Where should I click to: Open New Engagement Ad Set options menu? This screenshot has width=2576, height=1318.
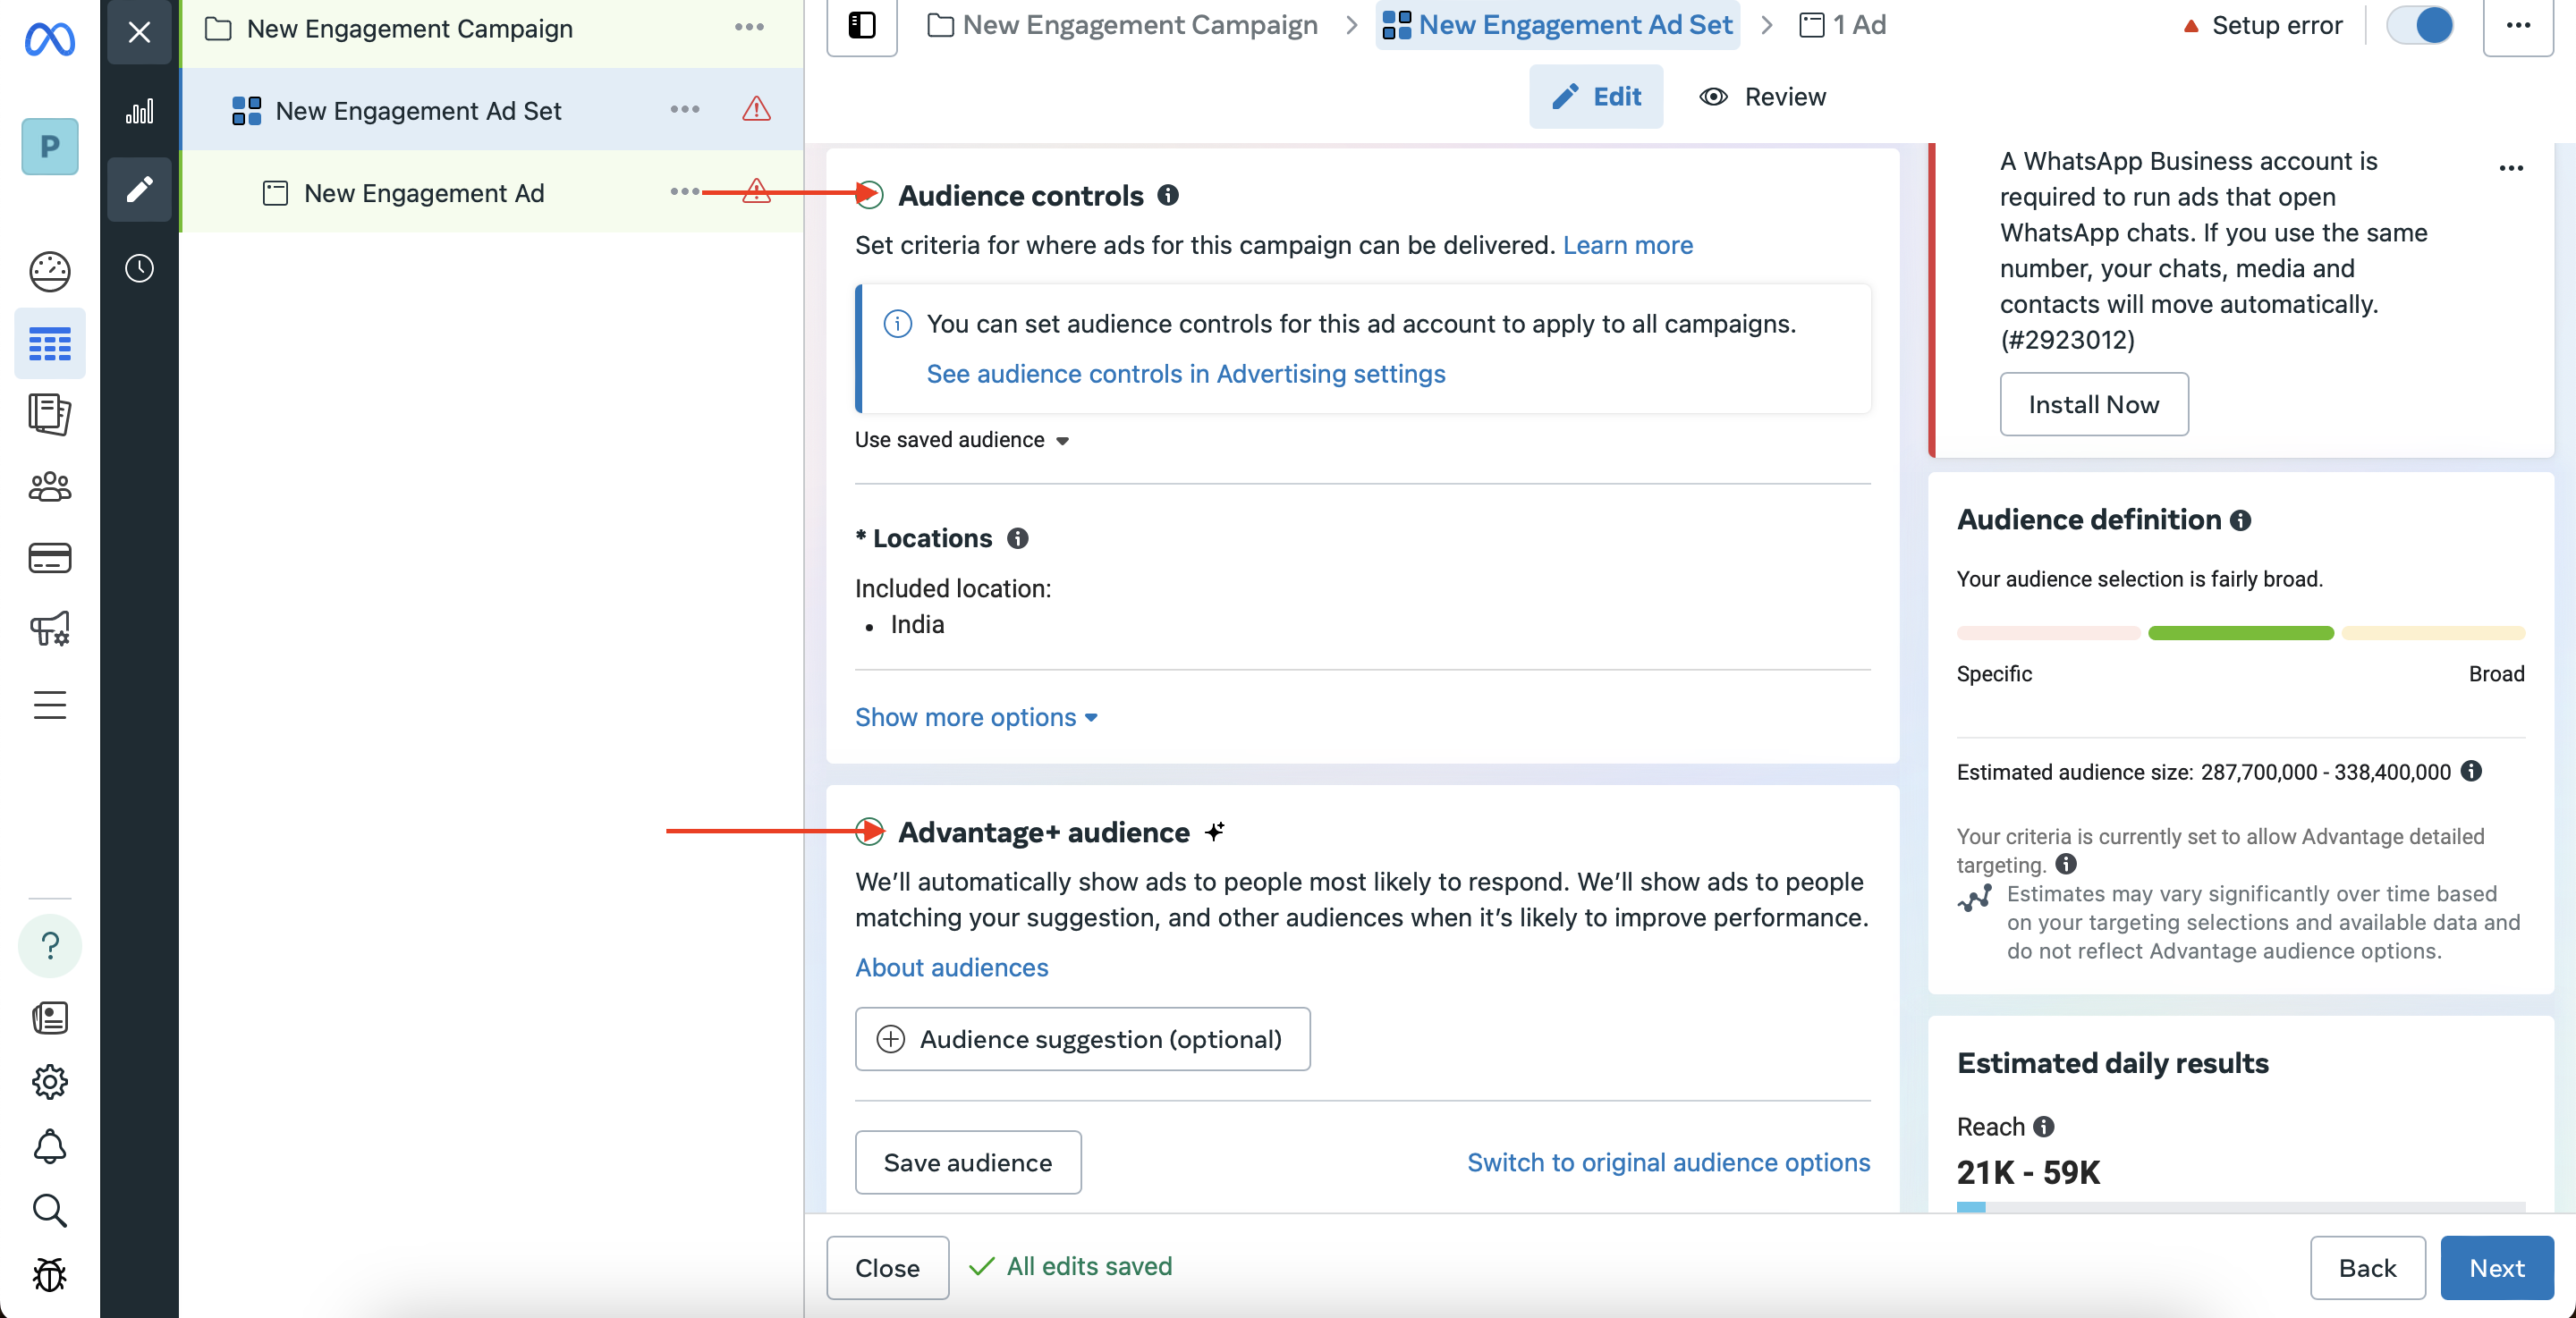coord(684,109)
